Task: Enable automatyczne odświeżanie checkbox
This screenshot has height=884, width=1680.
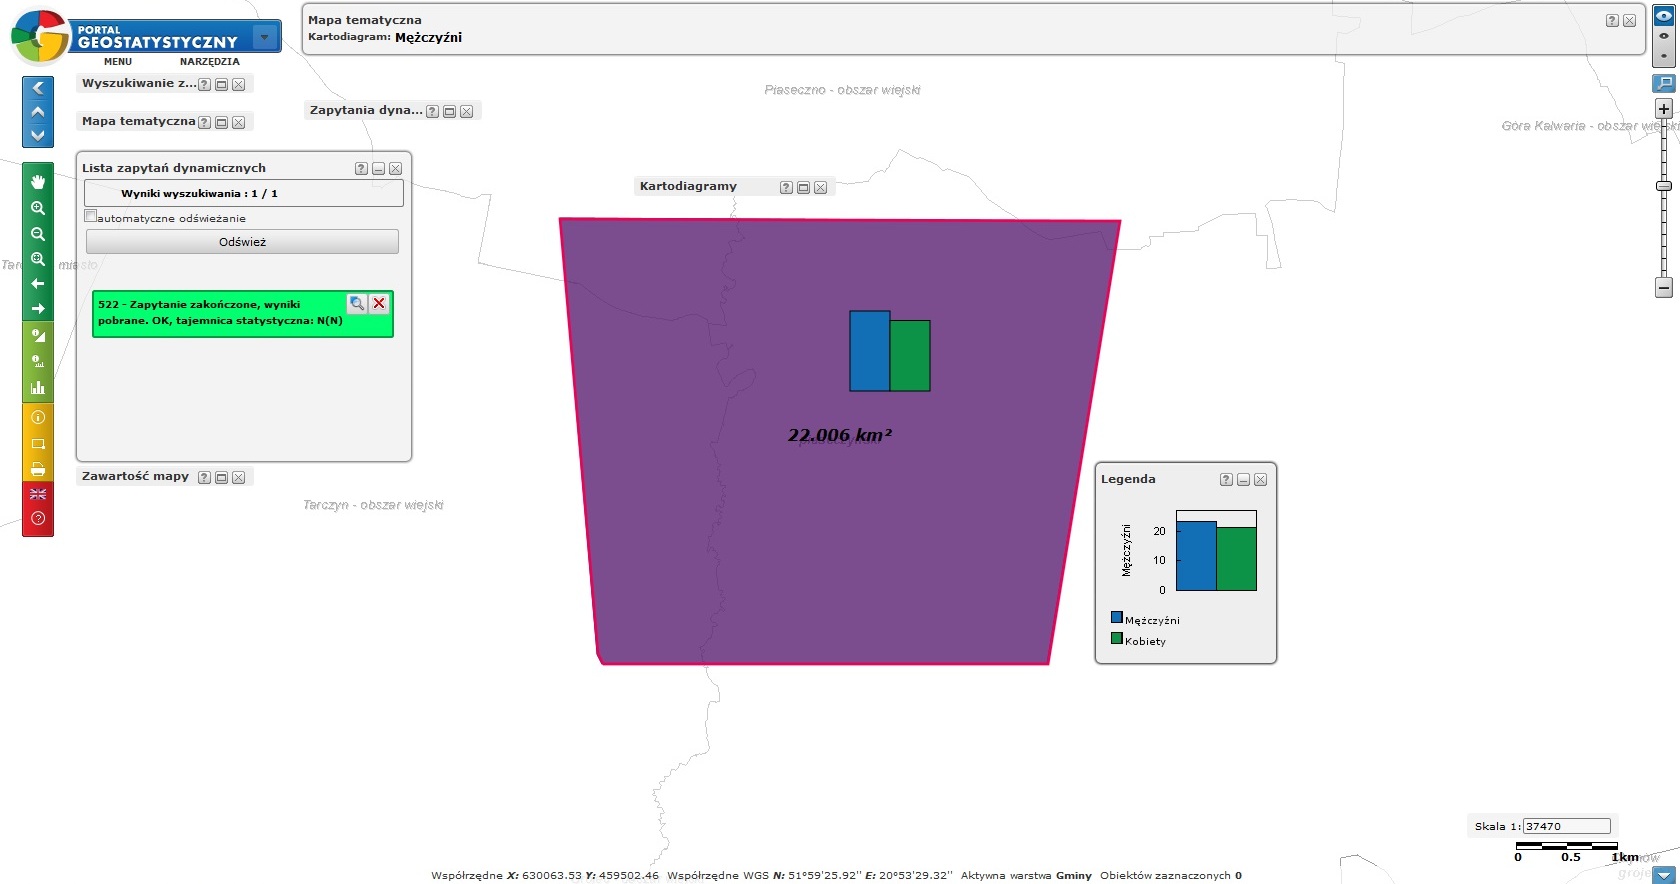Action: pos(91,216)
